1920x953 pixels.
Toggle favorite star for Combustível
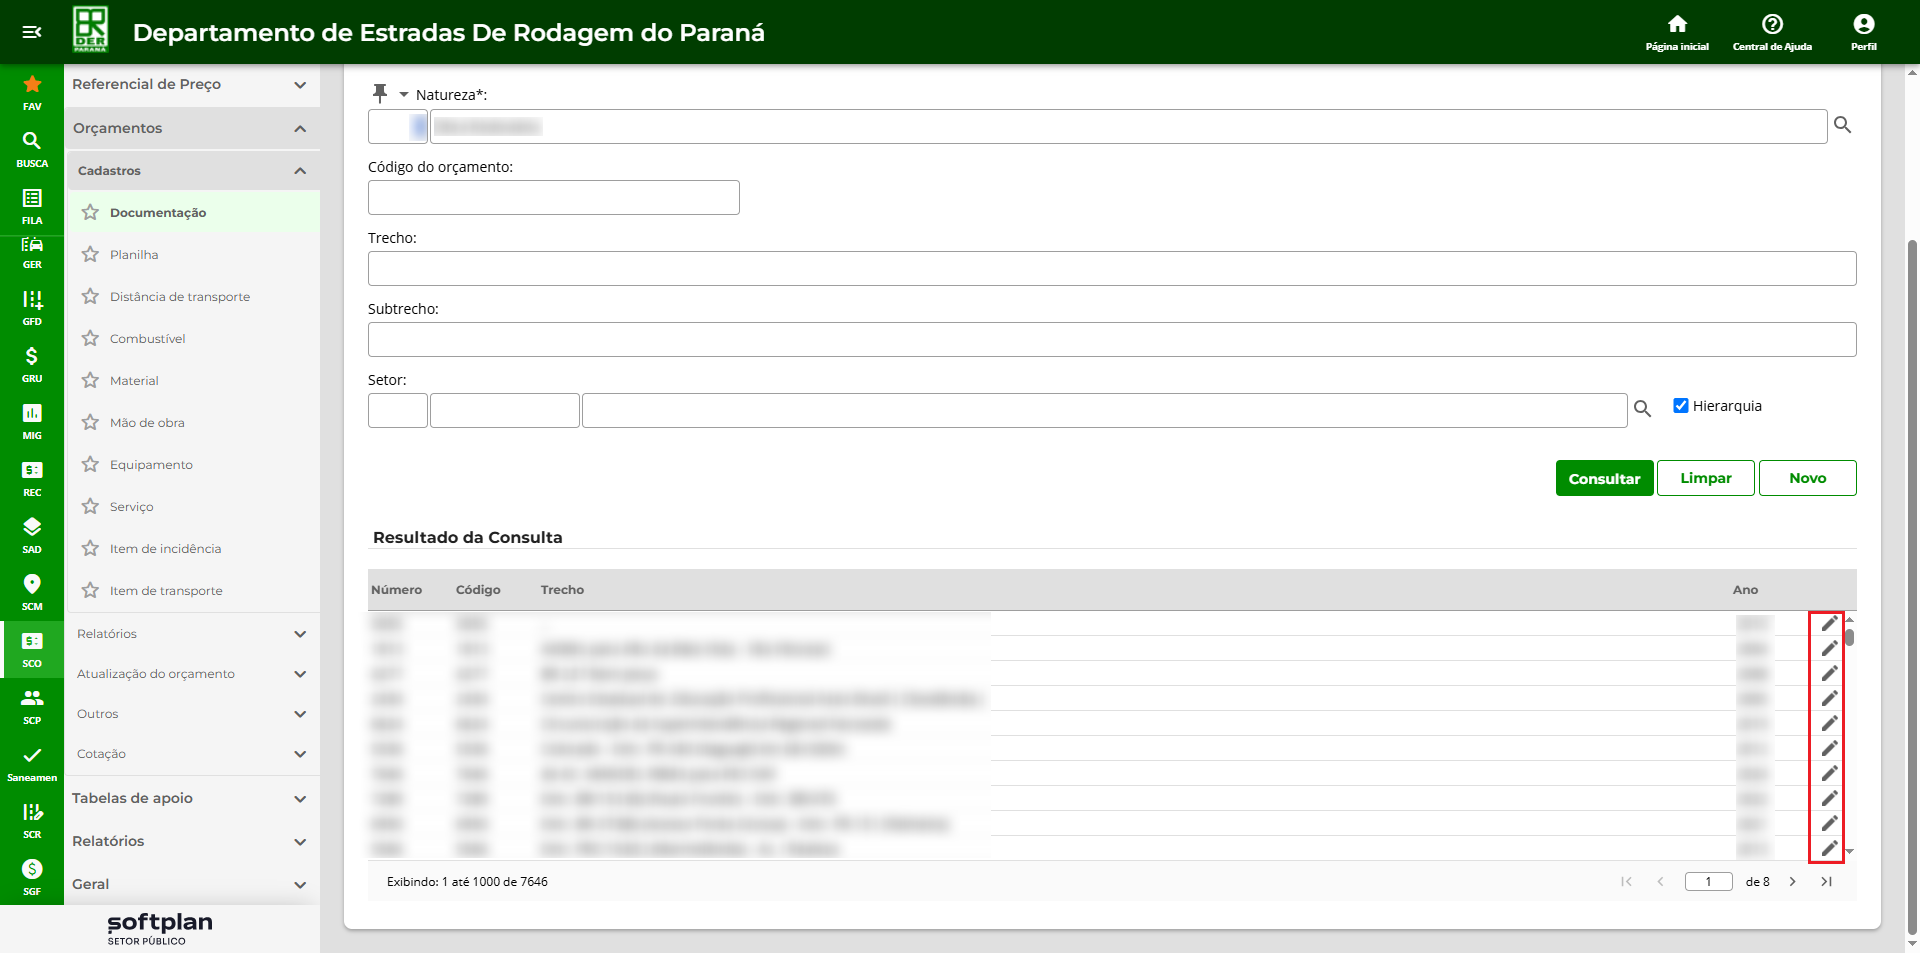91,338
